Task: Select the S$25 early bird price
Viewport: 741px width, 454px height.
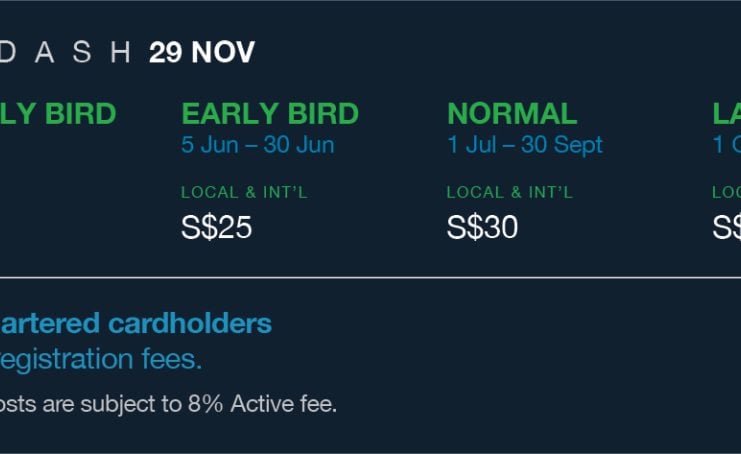Action: (x=216, y=227)
